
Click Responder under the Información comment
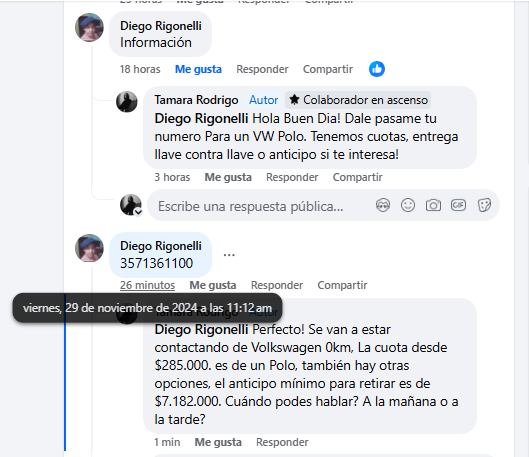tap(262, 69)
